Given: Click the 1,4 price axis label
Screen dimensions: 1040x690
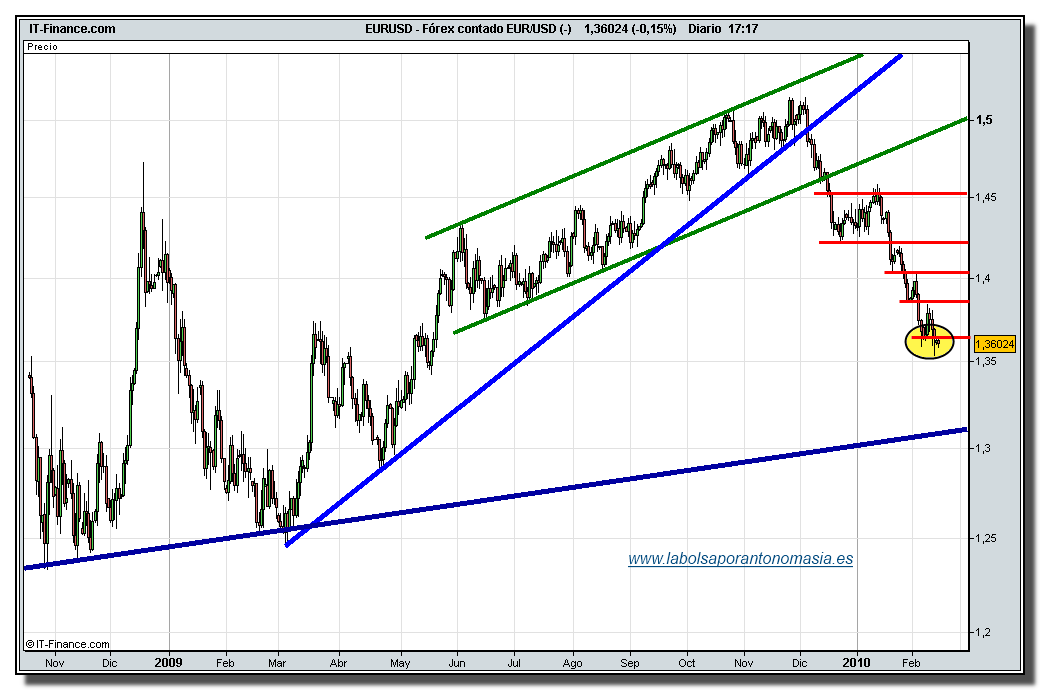Looking at the screenshot, I should tap(982, 278).
